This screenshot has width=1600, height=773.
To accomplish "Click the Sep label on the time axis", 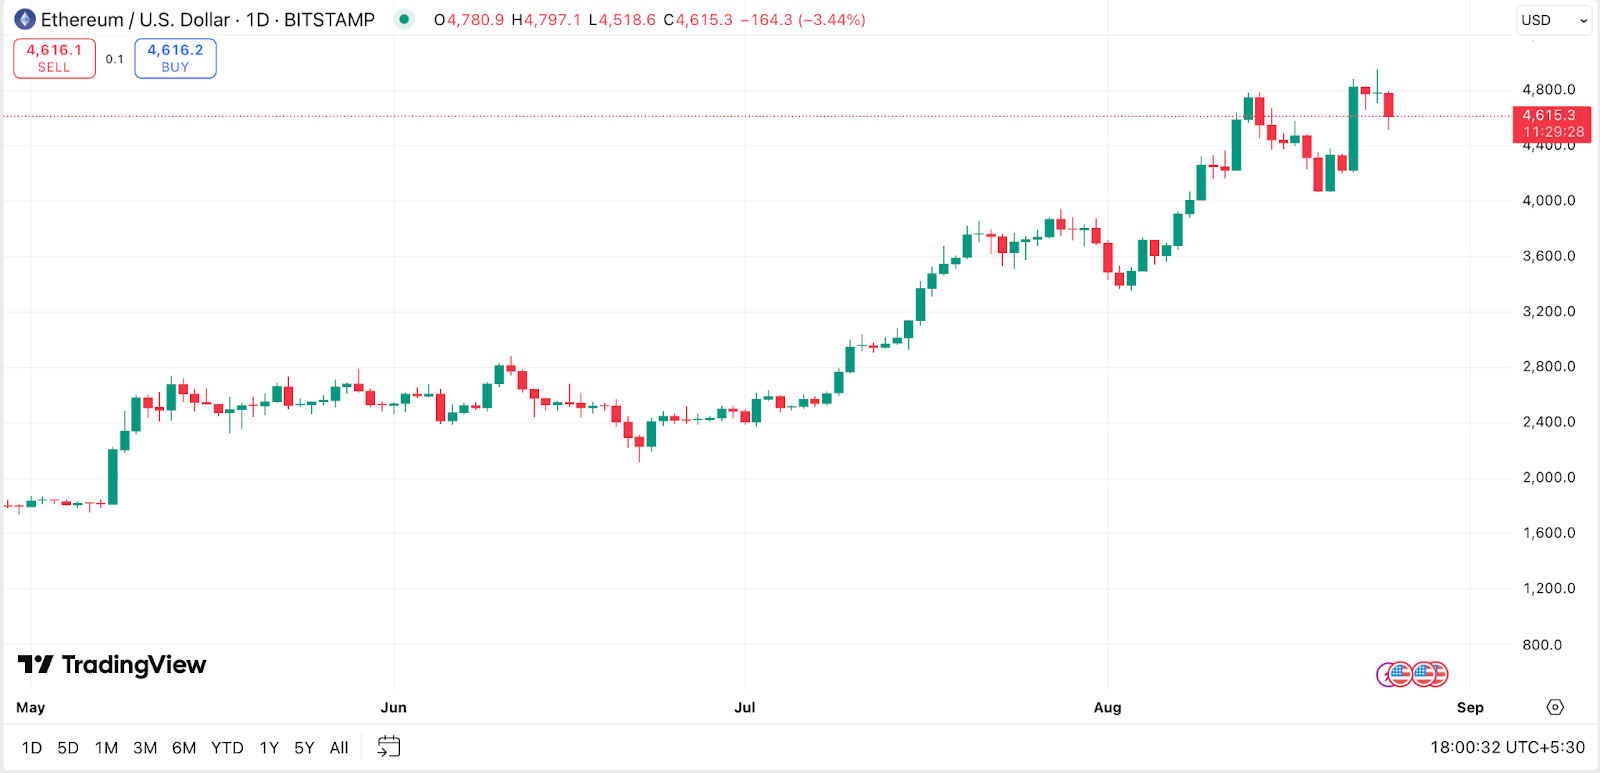I will 1470,707.
